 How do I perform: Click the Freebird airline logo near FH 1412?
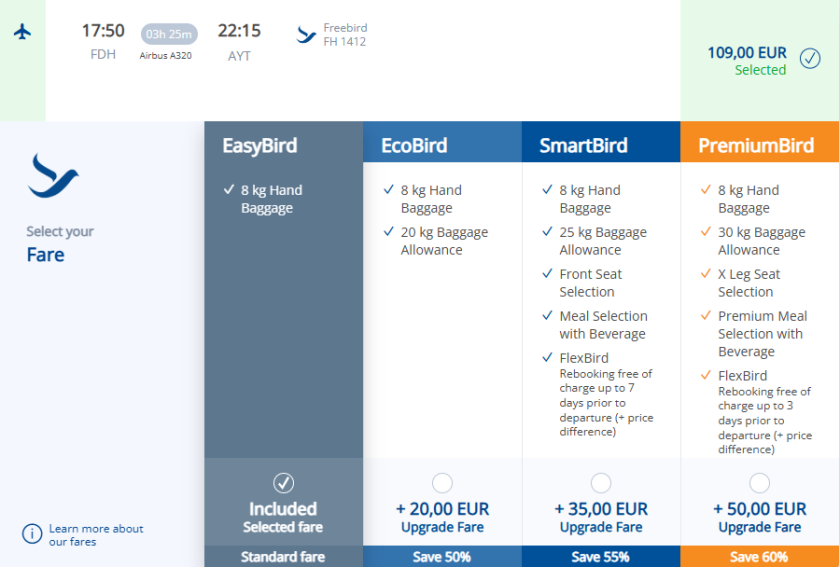coord(307,35)
